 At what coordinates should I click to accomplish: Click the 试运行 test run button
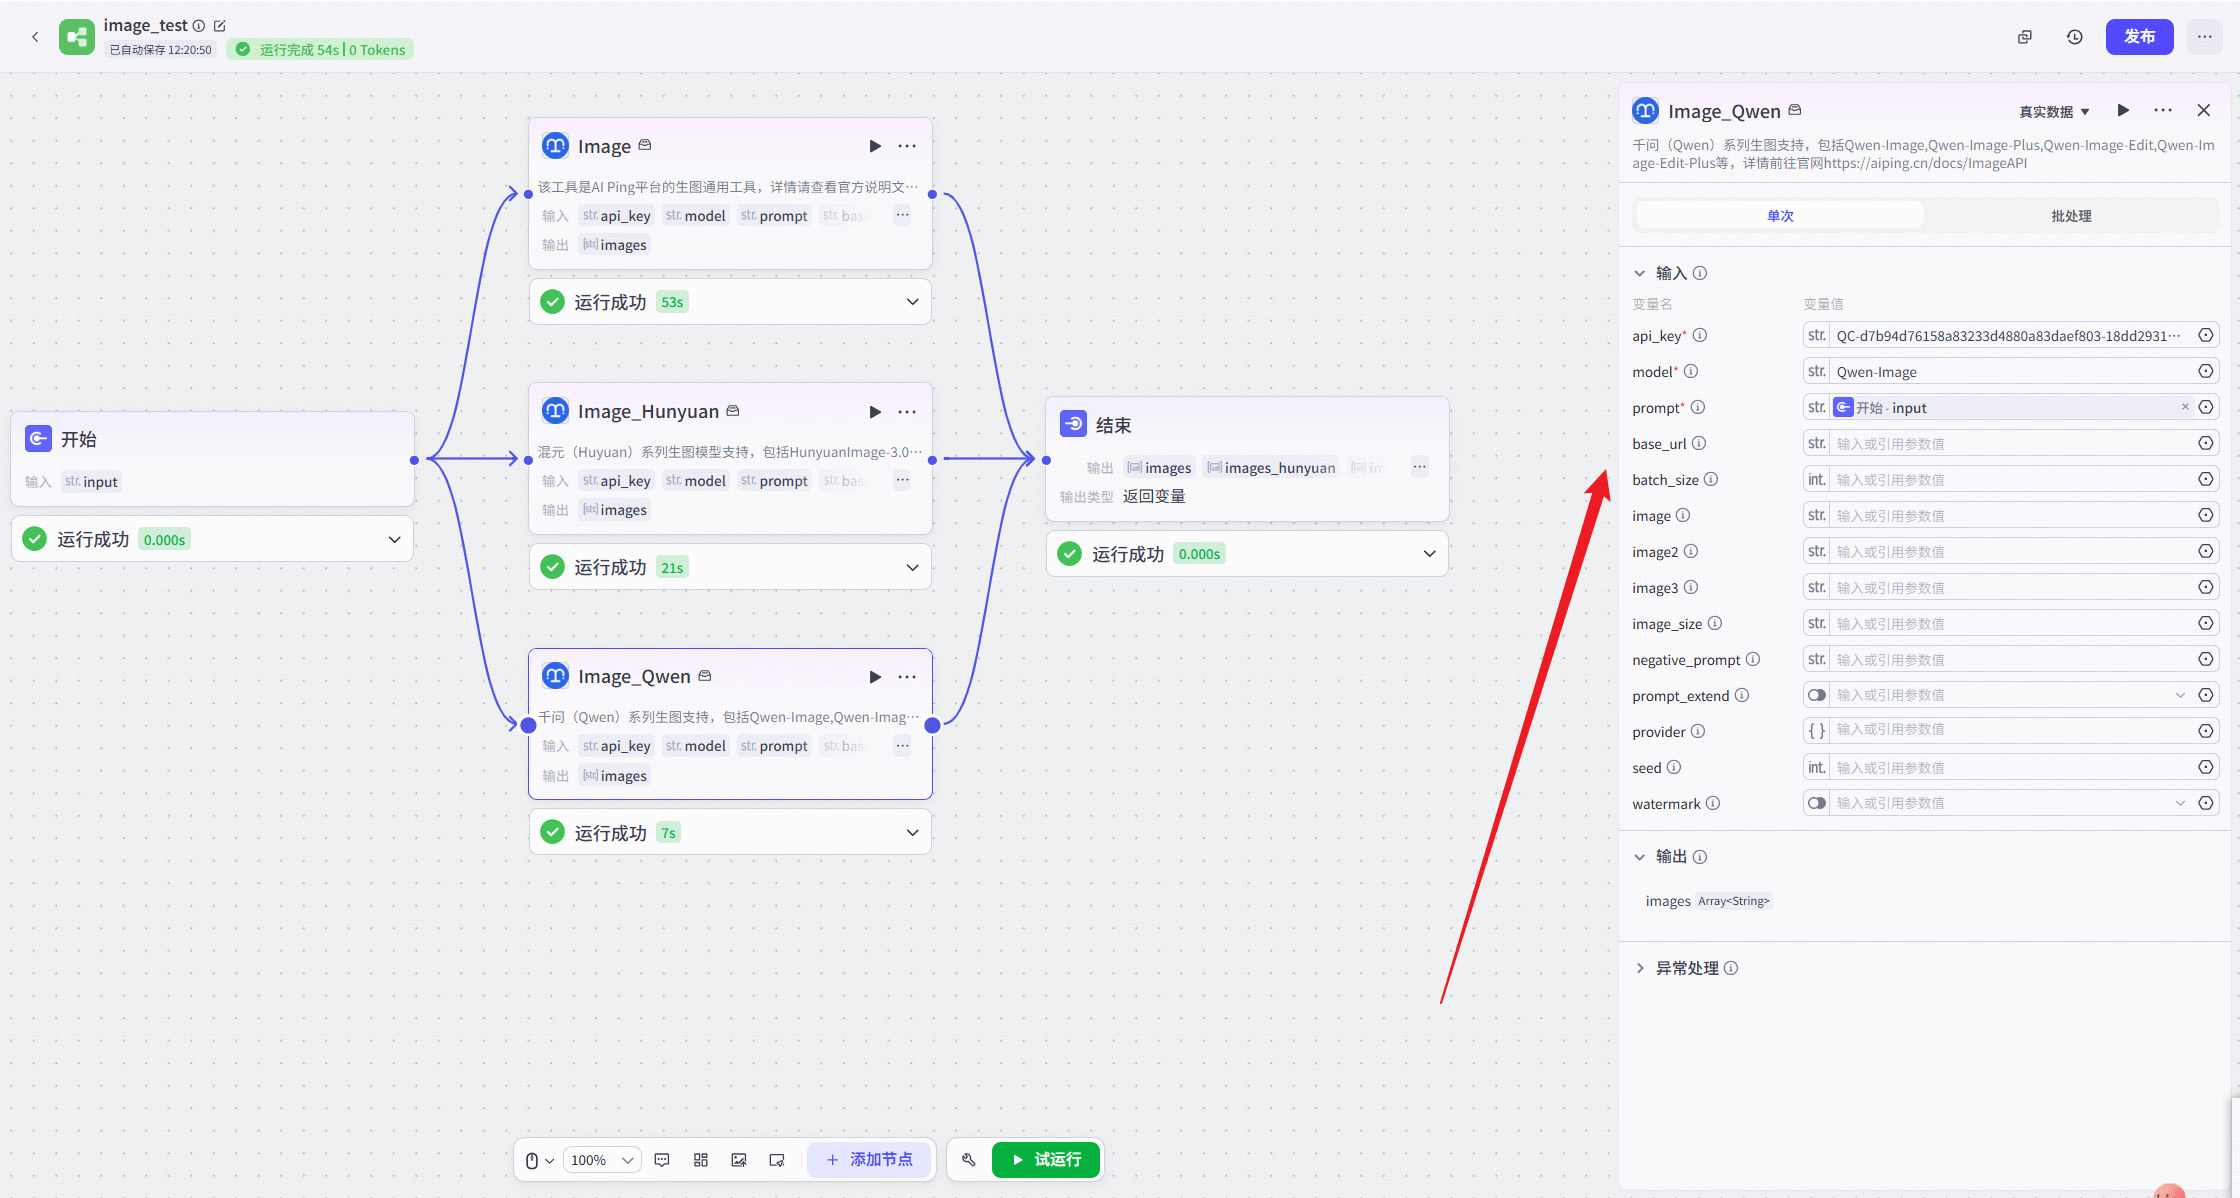tap(1046, 1160)
